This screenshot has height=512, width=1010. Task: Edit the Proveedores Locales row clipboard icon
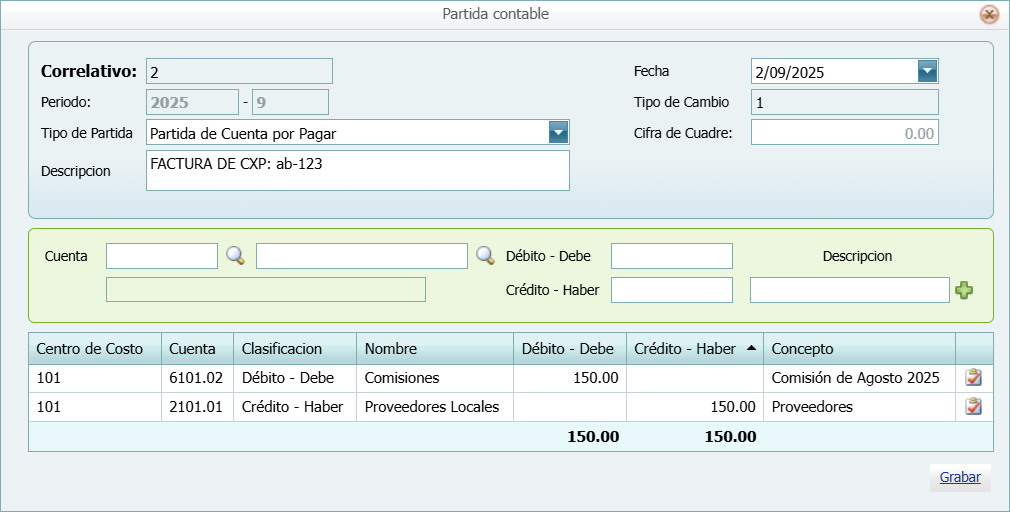973,406
